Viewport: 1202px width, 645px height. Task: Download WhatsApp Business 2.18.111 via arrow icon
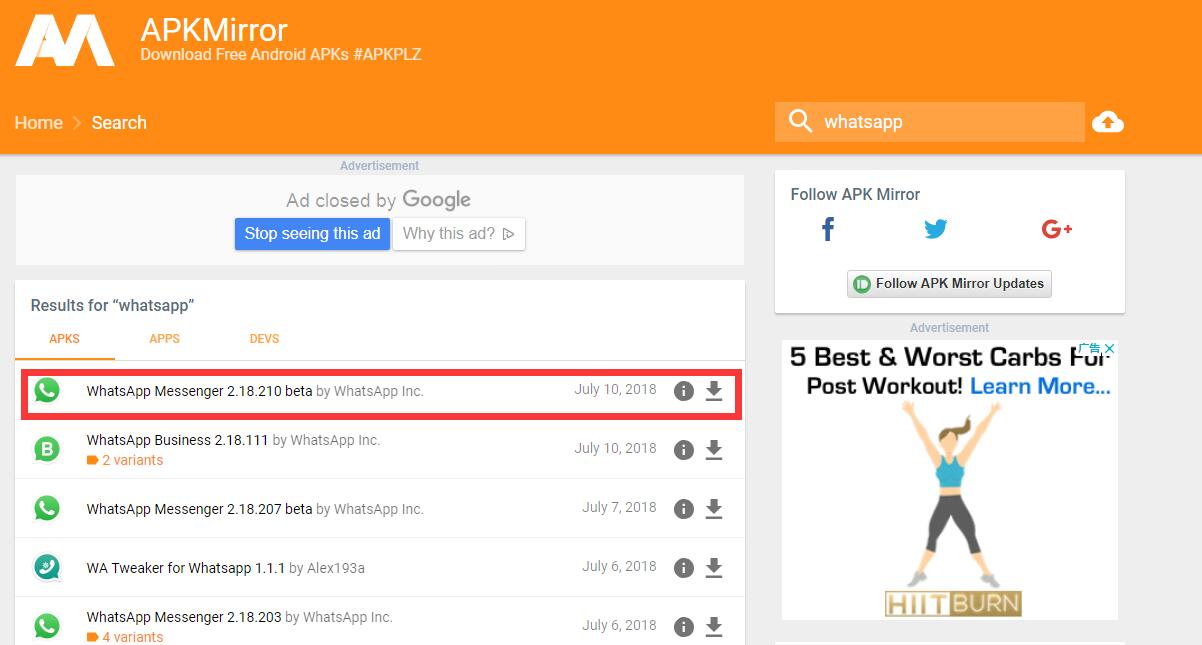point(714,450)
